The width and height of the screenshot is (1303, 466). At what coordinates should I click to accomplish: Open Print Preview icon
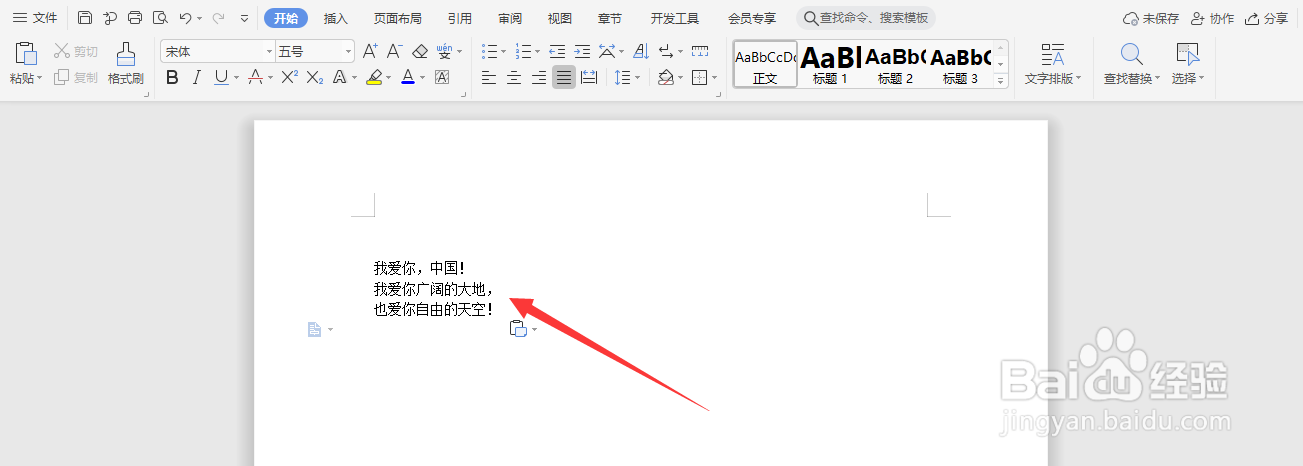click(160, 18)
